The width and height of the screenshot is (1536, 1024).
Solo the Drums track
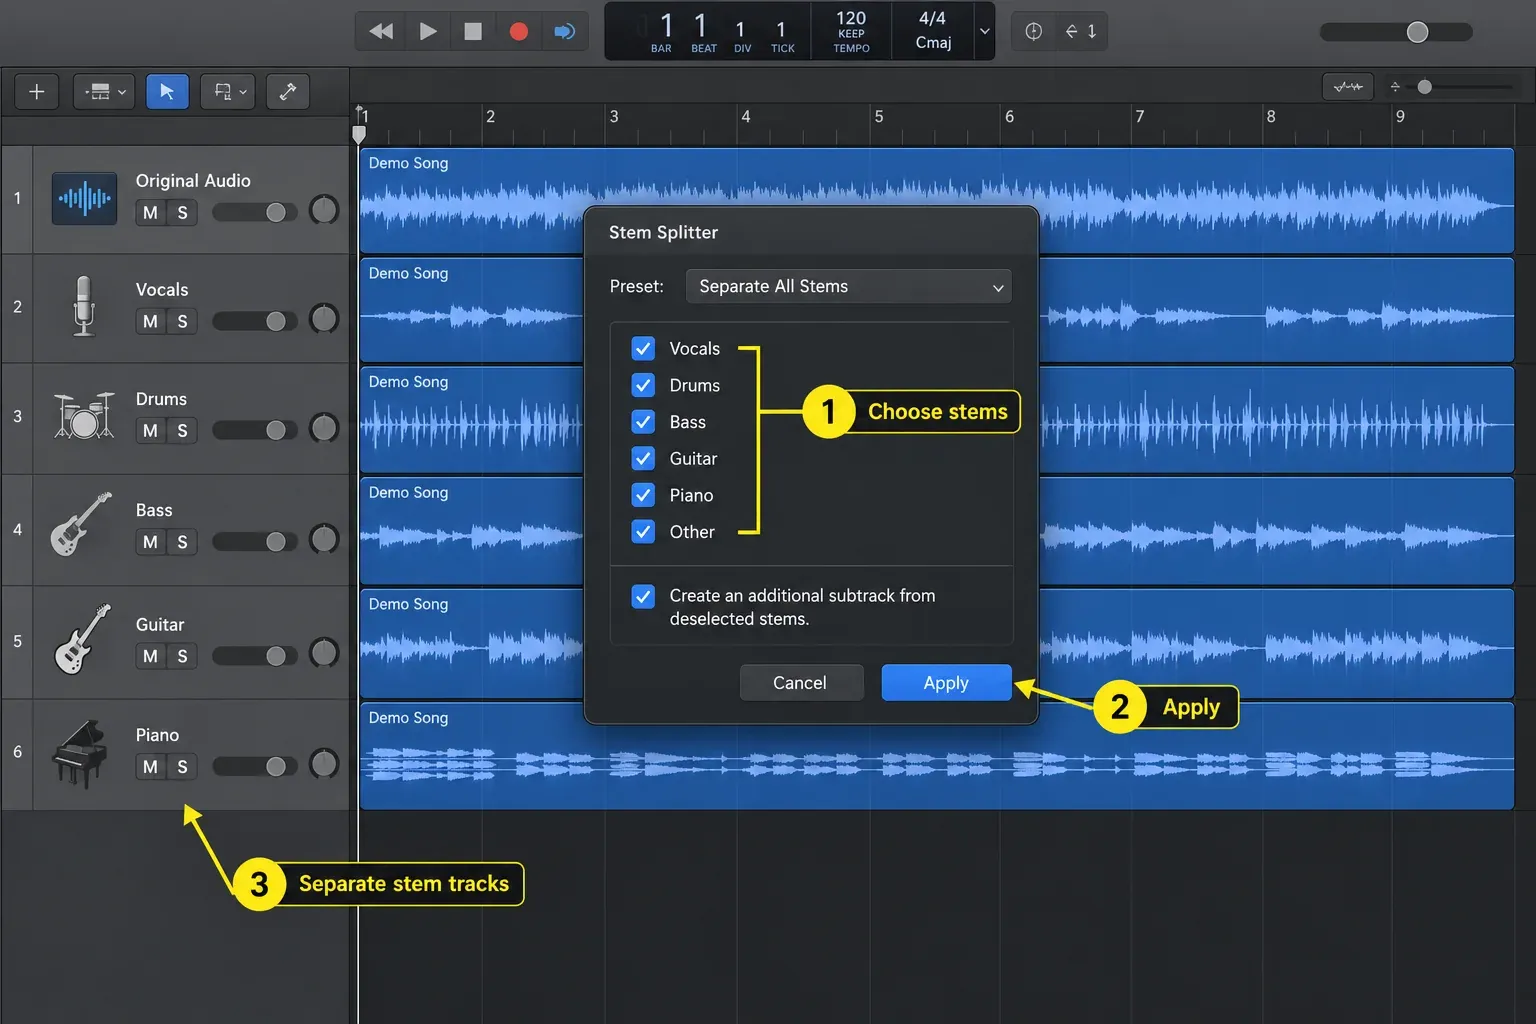182,430
